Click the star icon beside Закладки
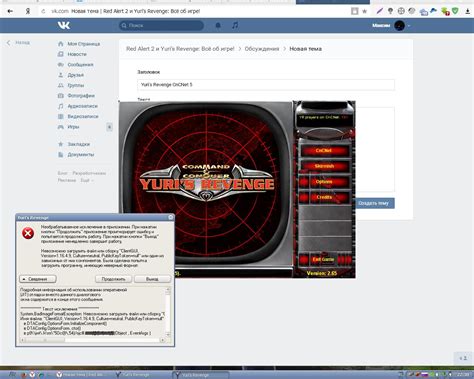474x379 pixels. click(x=61, y=144)
